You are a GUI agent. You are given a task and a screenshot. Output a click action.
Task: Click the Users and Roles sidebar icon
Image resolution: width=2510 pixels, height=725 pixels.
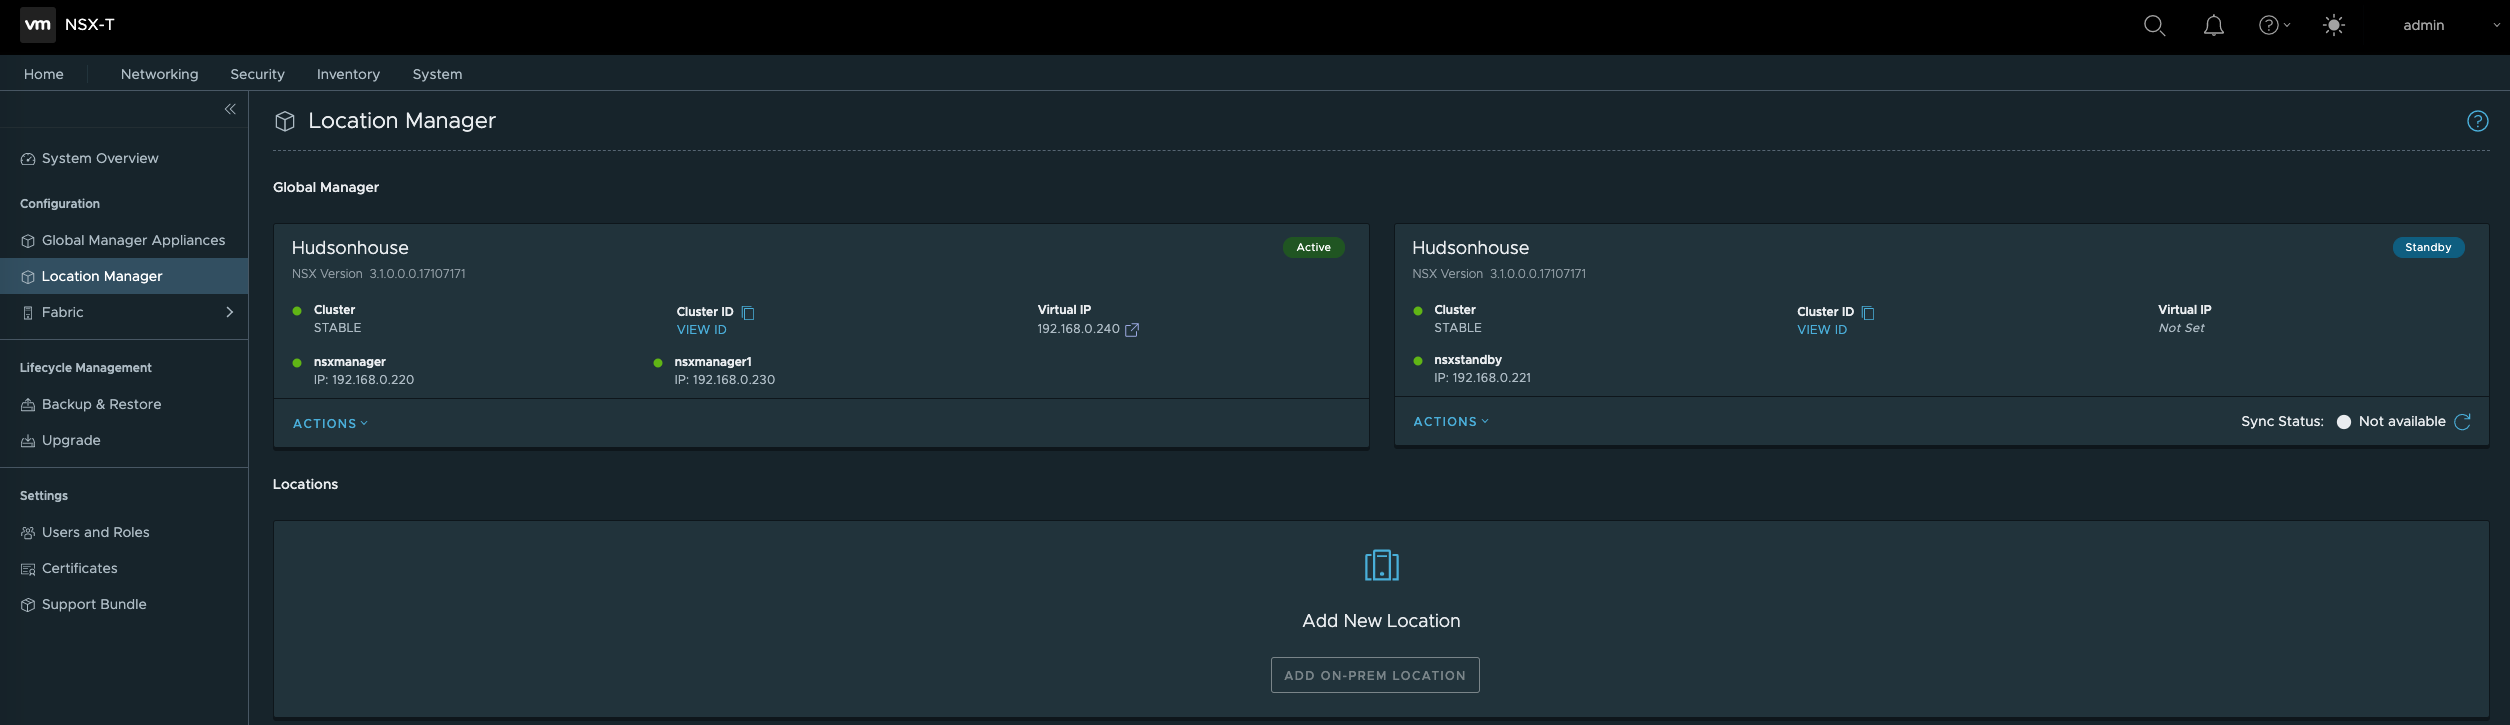[x=28, y=533]
